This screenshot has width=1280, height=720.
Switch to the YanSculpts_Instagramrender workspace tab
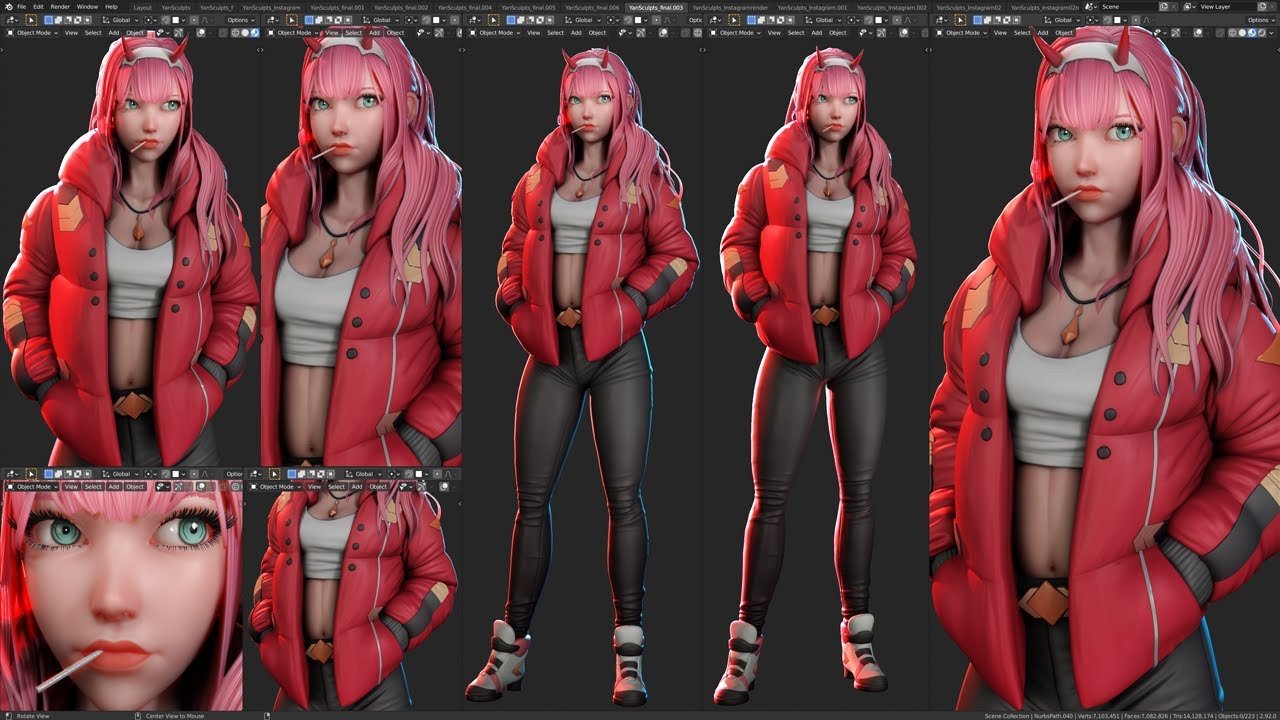[x=730, y=7]
